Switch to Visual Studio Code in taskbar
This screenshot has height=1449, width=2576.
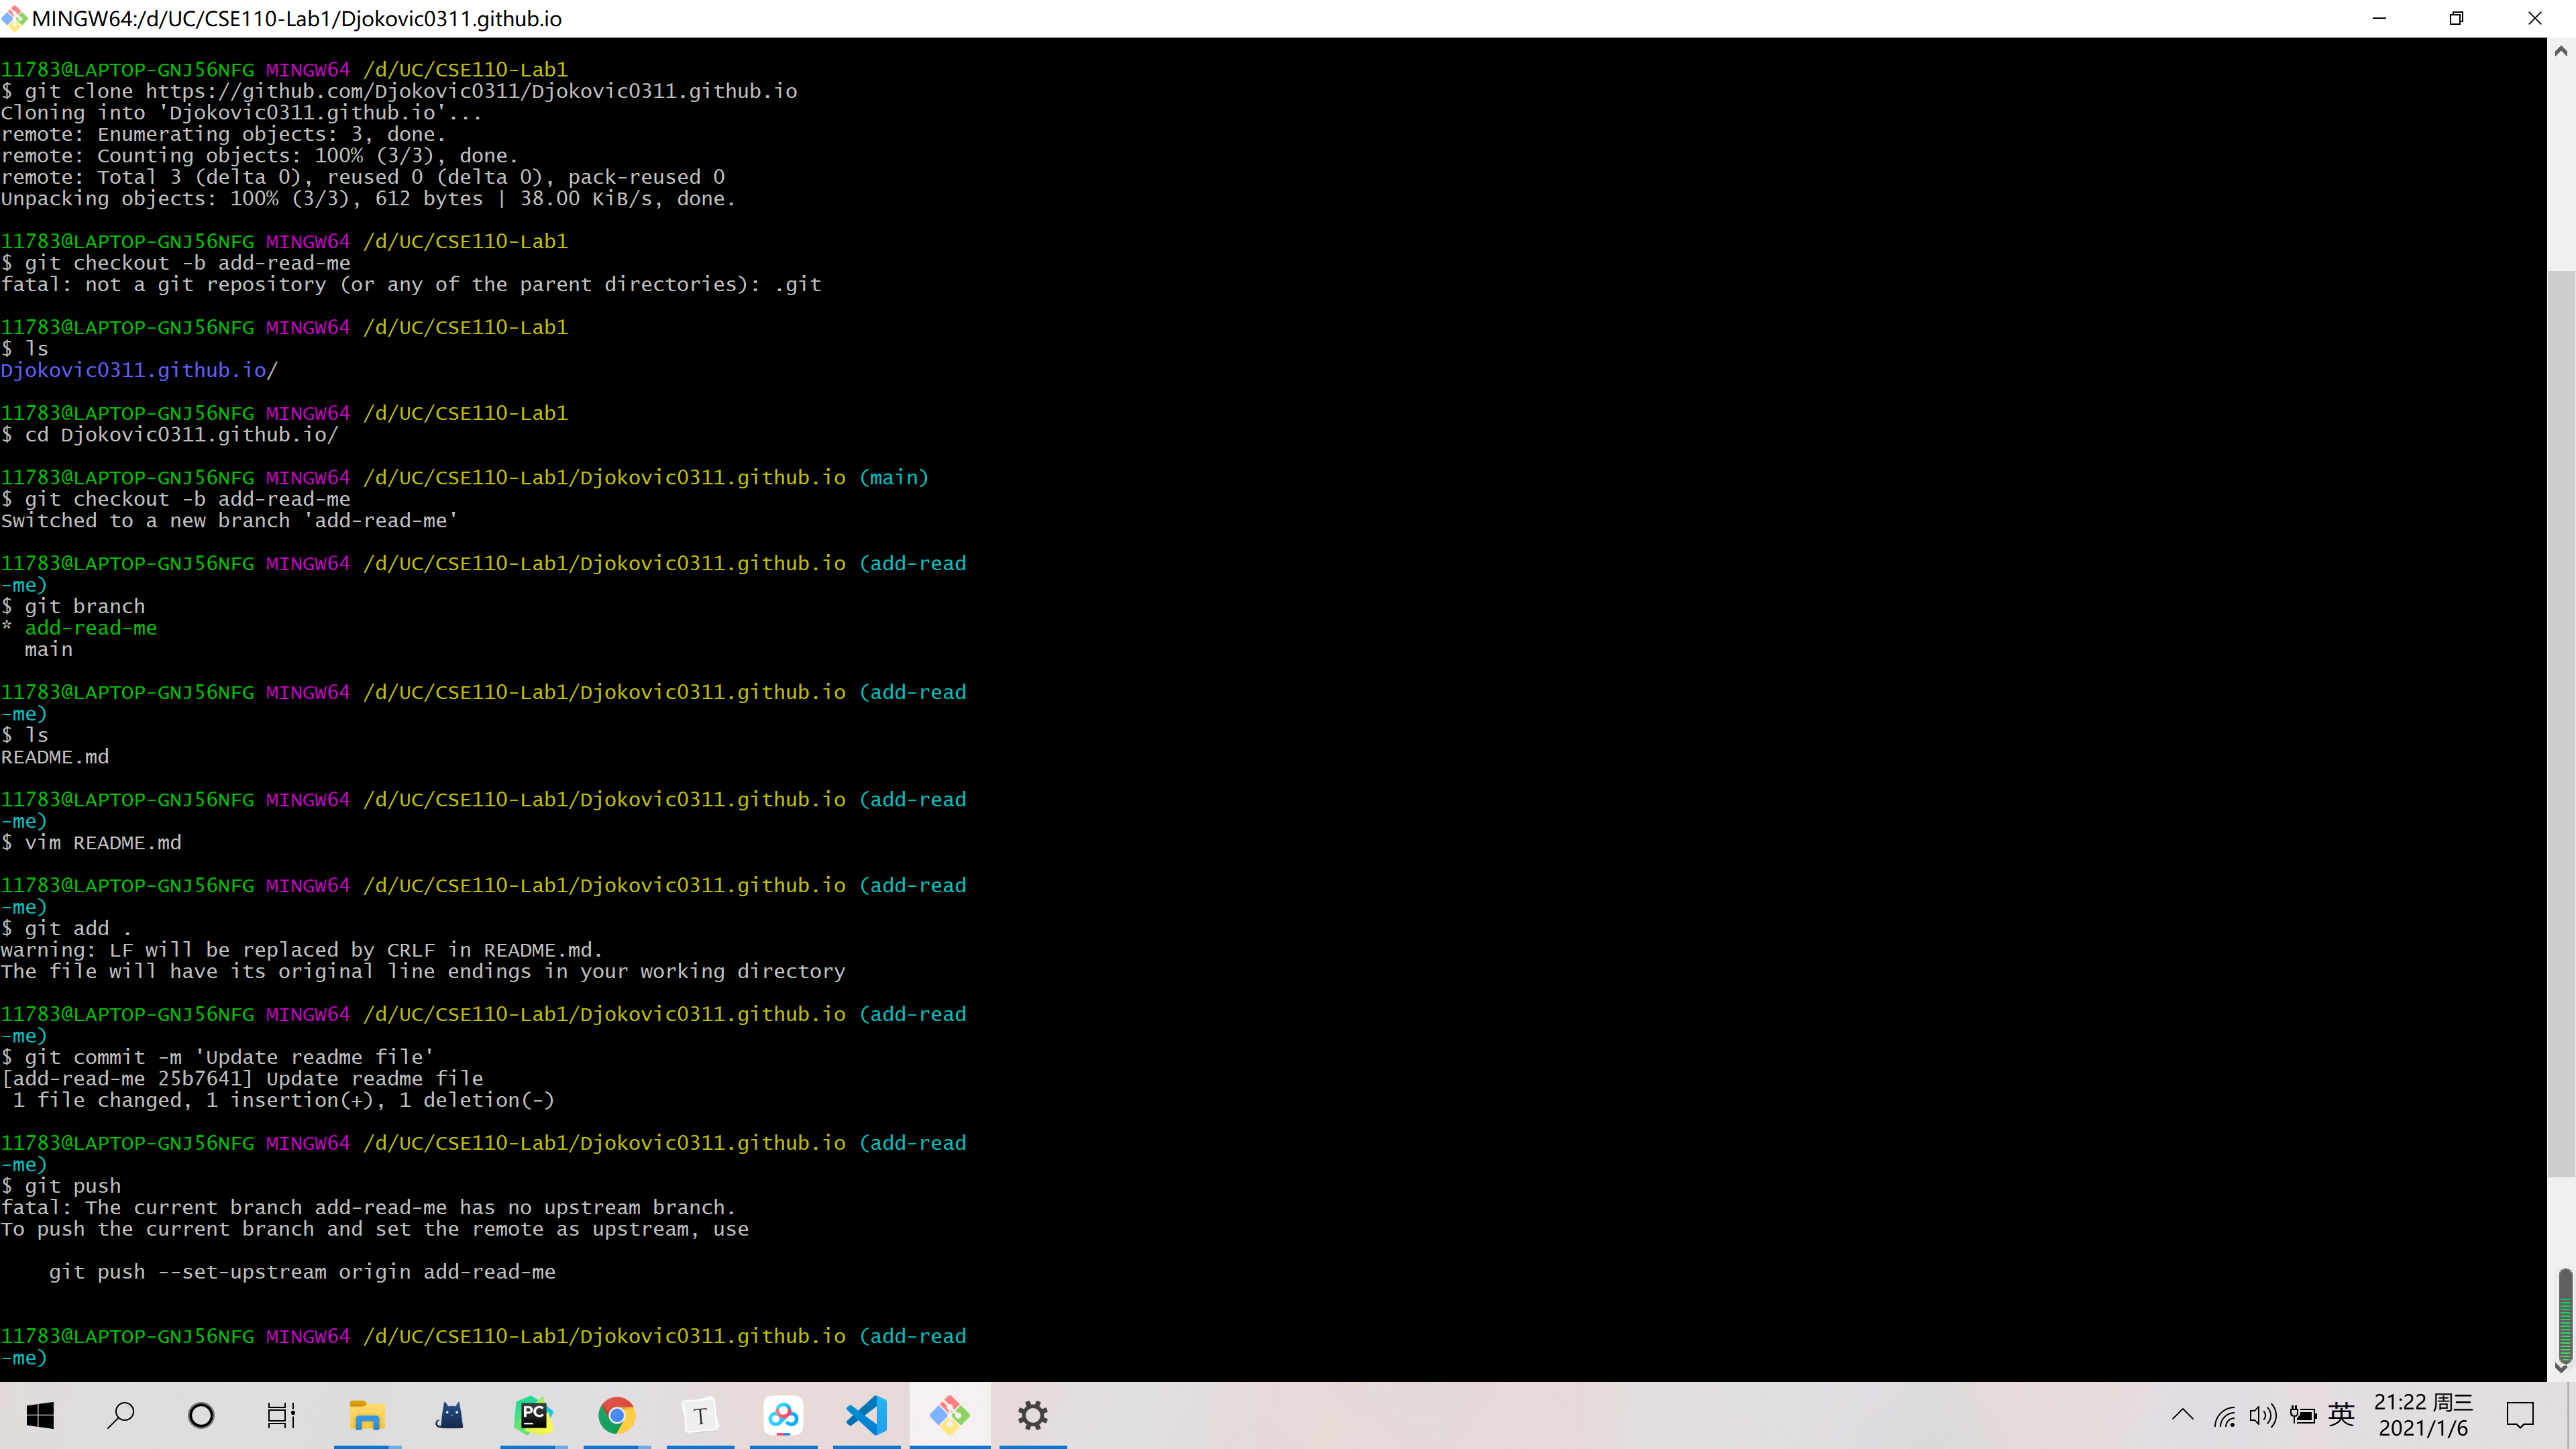click(866, 1415)
